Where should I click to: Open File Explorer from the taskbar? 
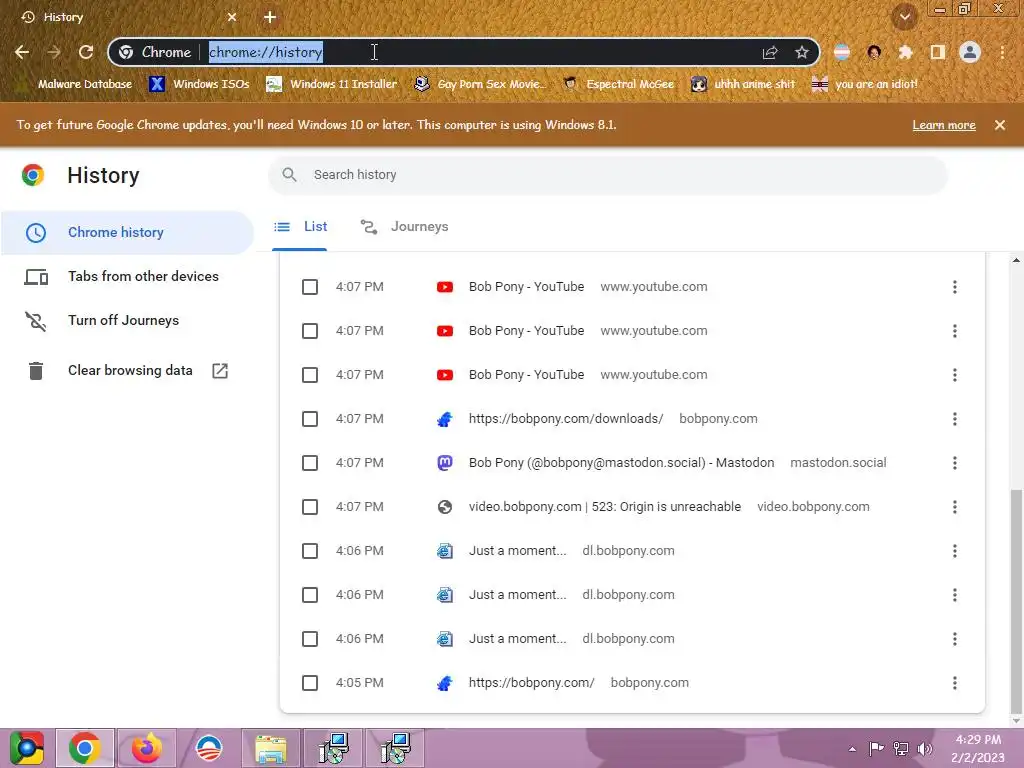(x=270, y=748)
